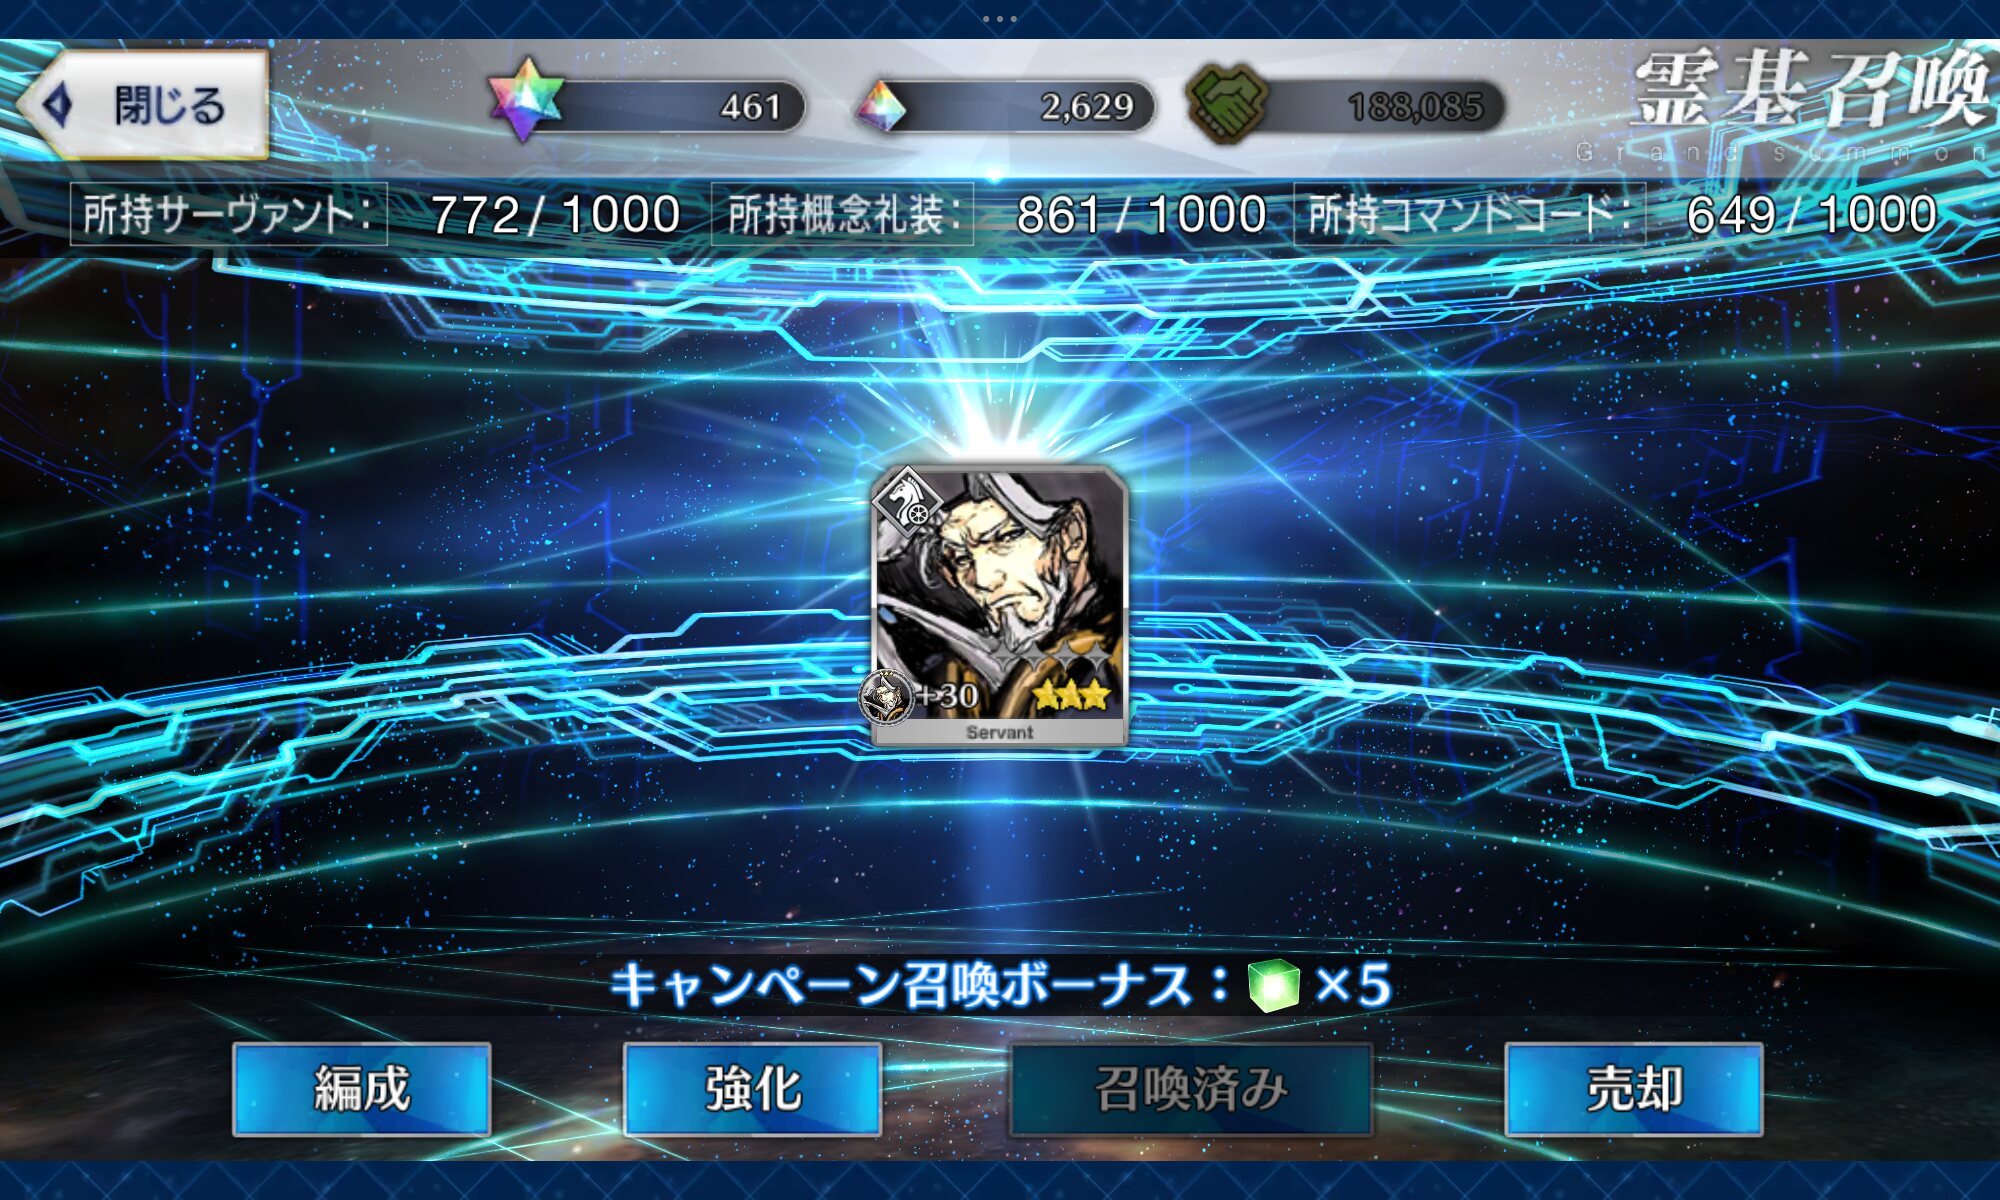The width and height of the screenshot is (2000, 1200).
Task: Open the 強化 enhancement menu
Action: [x=752, y=1089]
